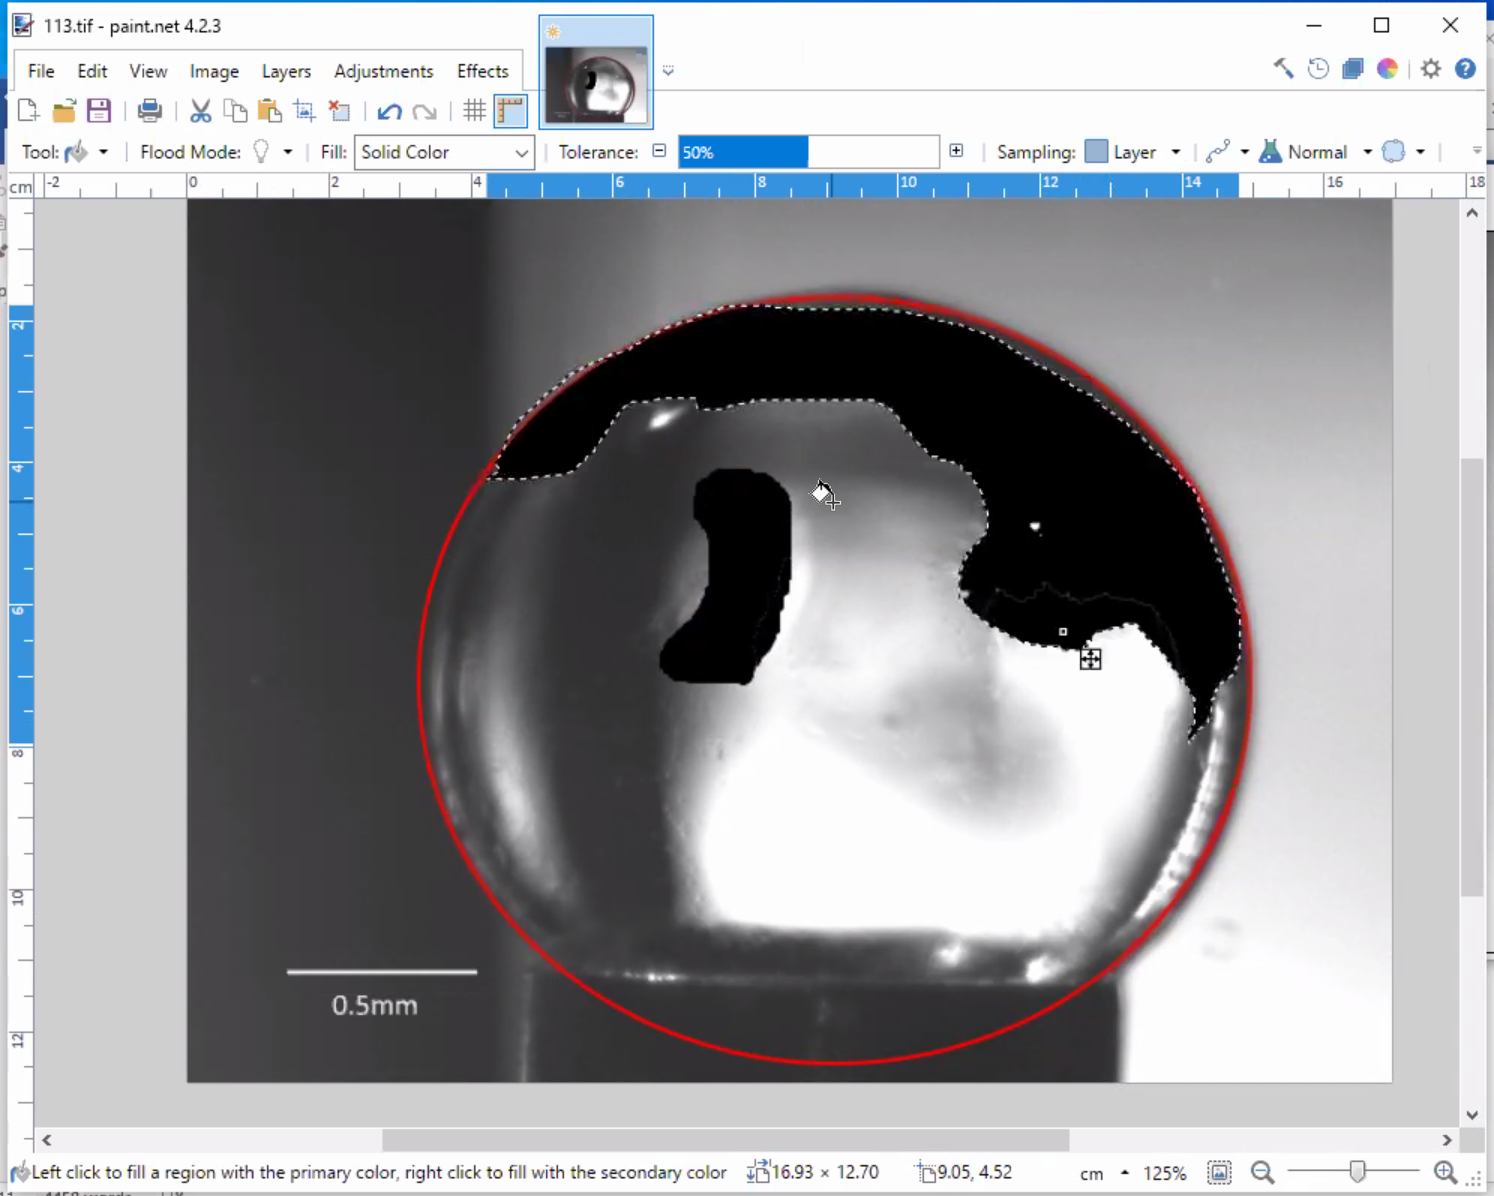This screenshot has width=1494, height=1196.
Task: Click the 113.tif image thumbnail tab
Action: pos(596,85)
